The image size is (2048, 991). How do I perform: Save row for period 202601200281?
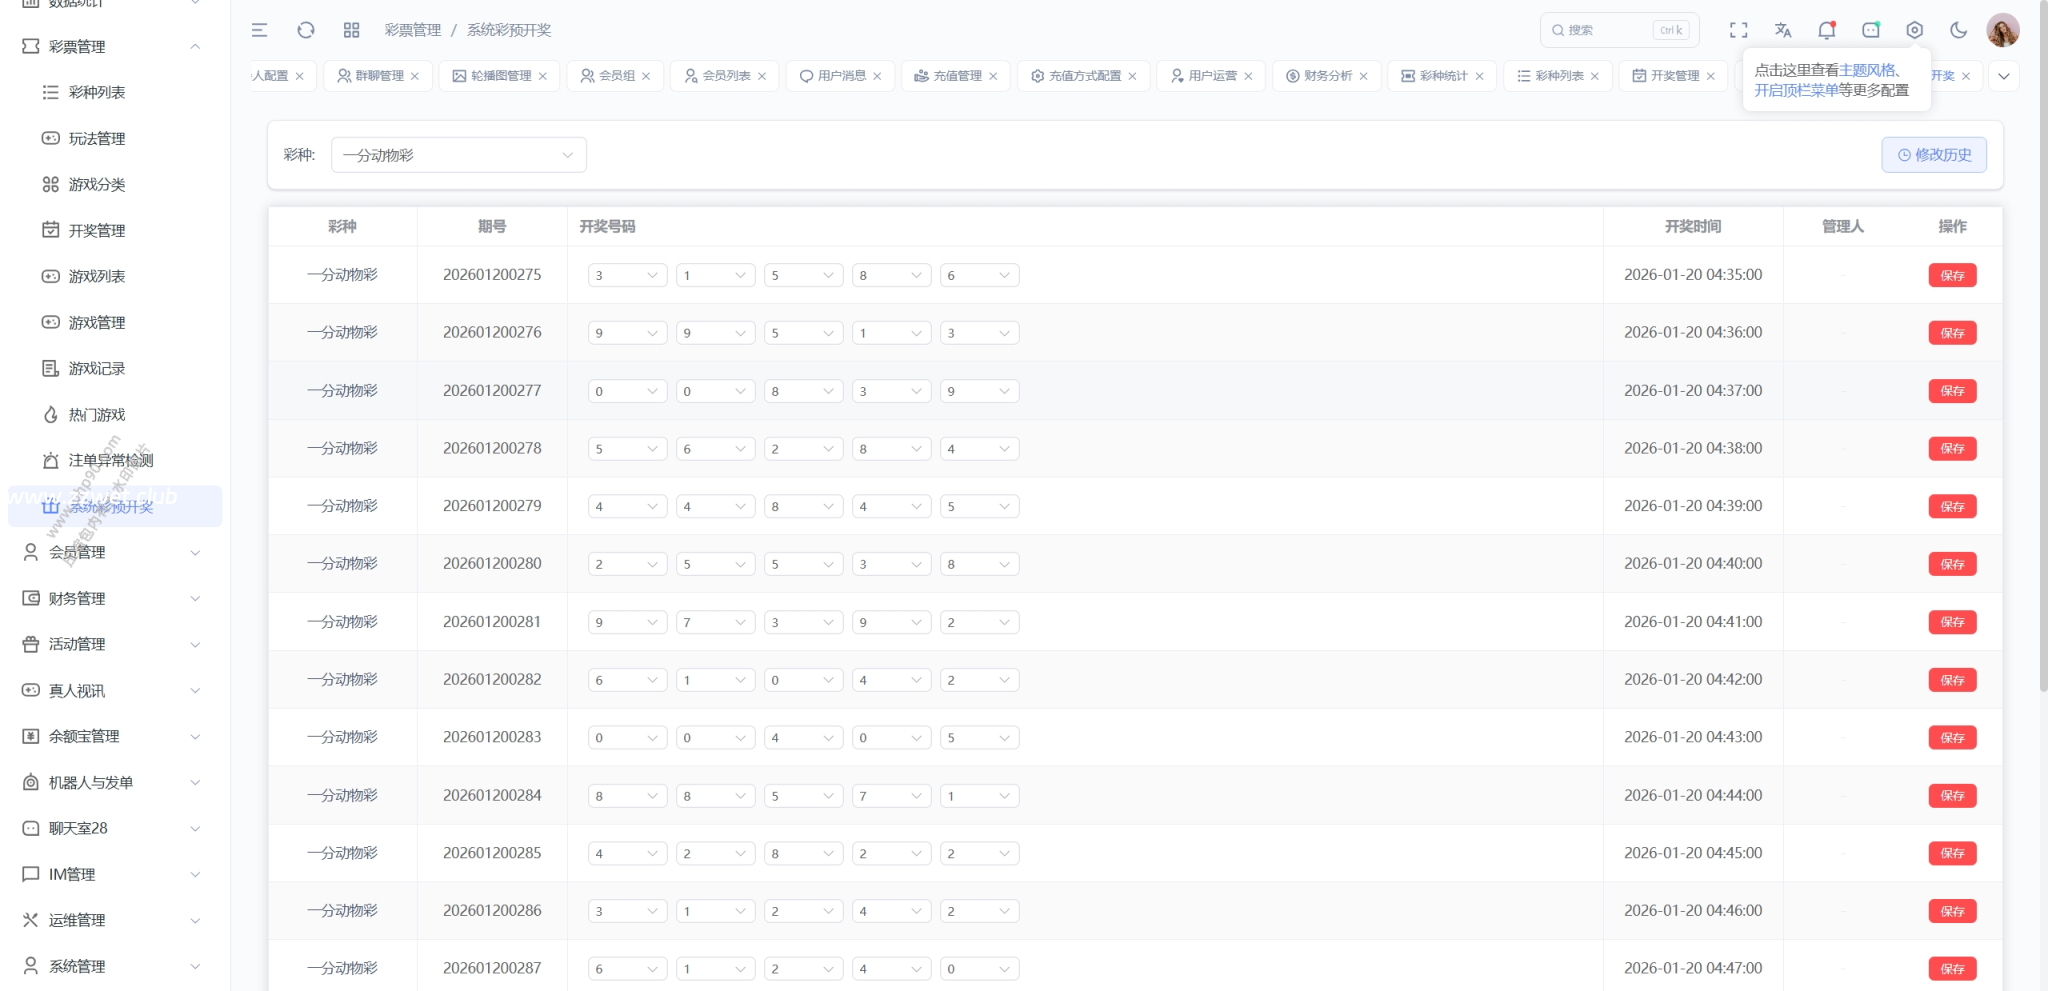click(1952, 622)
